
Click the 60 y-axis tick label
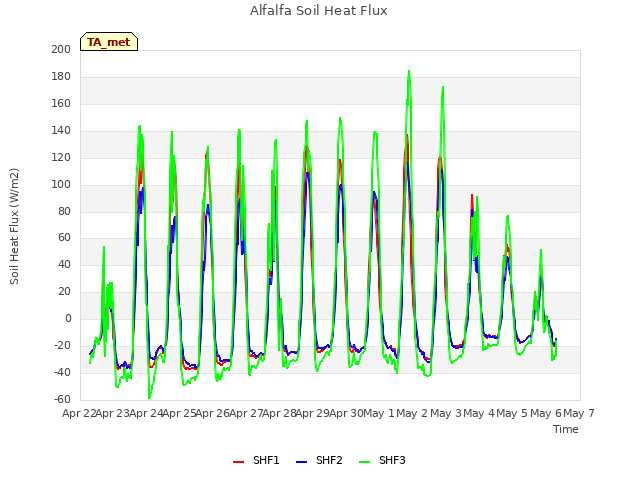coord(64,238)
